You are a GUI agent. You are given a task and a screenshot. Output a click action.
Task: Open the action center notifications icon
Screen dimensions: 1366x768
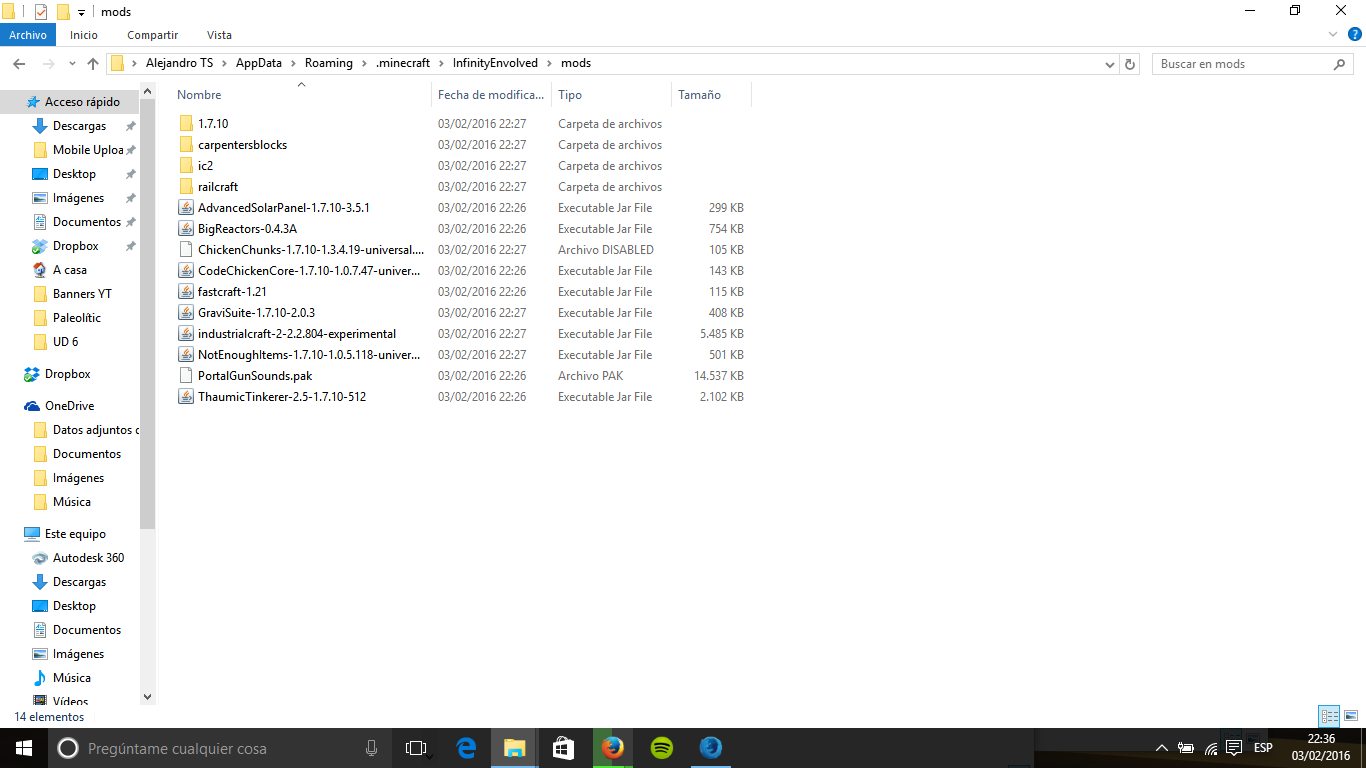click(1235, 748)
